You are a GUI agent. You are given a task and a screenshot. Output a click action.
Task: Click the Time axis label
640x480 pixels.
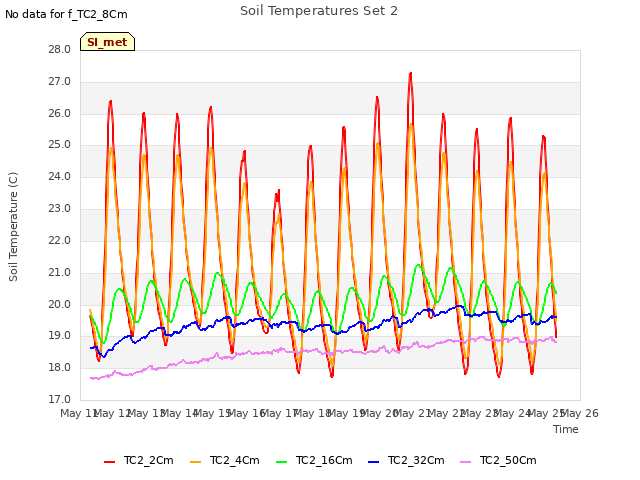[566, 429]
